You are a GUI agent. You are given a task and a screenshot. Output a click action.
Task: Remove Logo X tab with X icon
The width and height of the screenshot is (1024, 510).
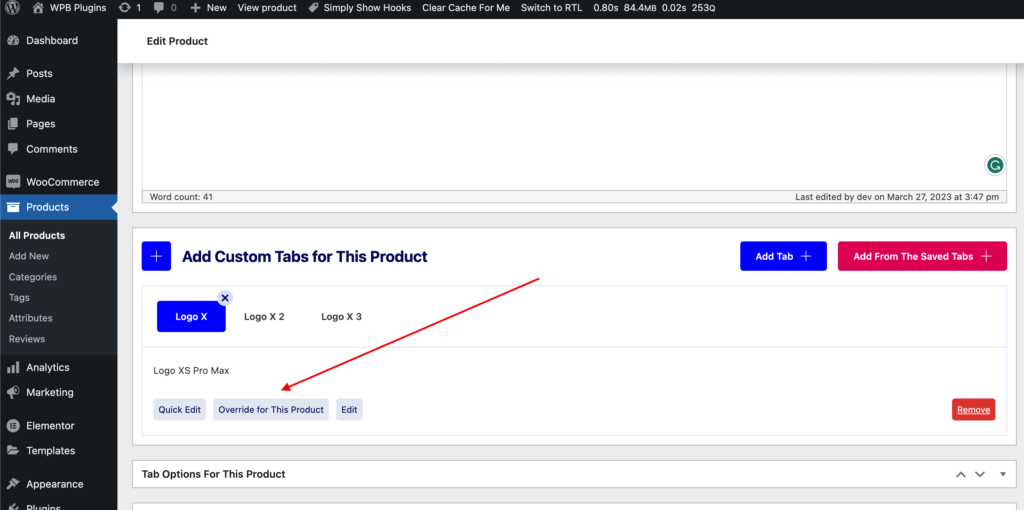click(225, 298)
